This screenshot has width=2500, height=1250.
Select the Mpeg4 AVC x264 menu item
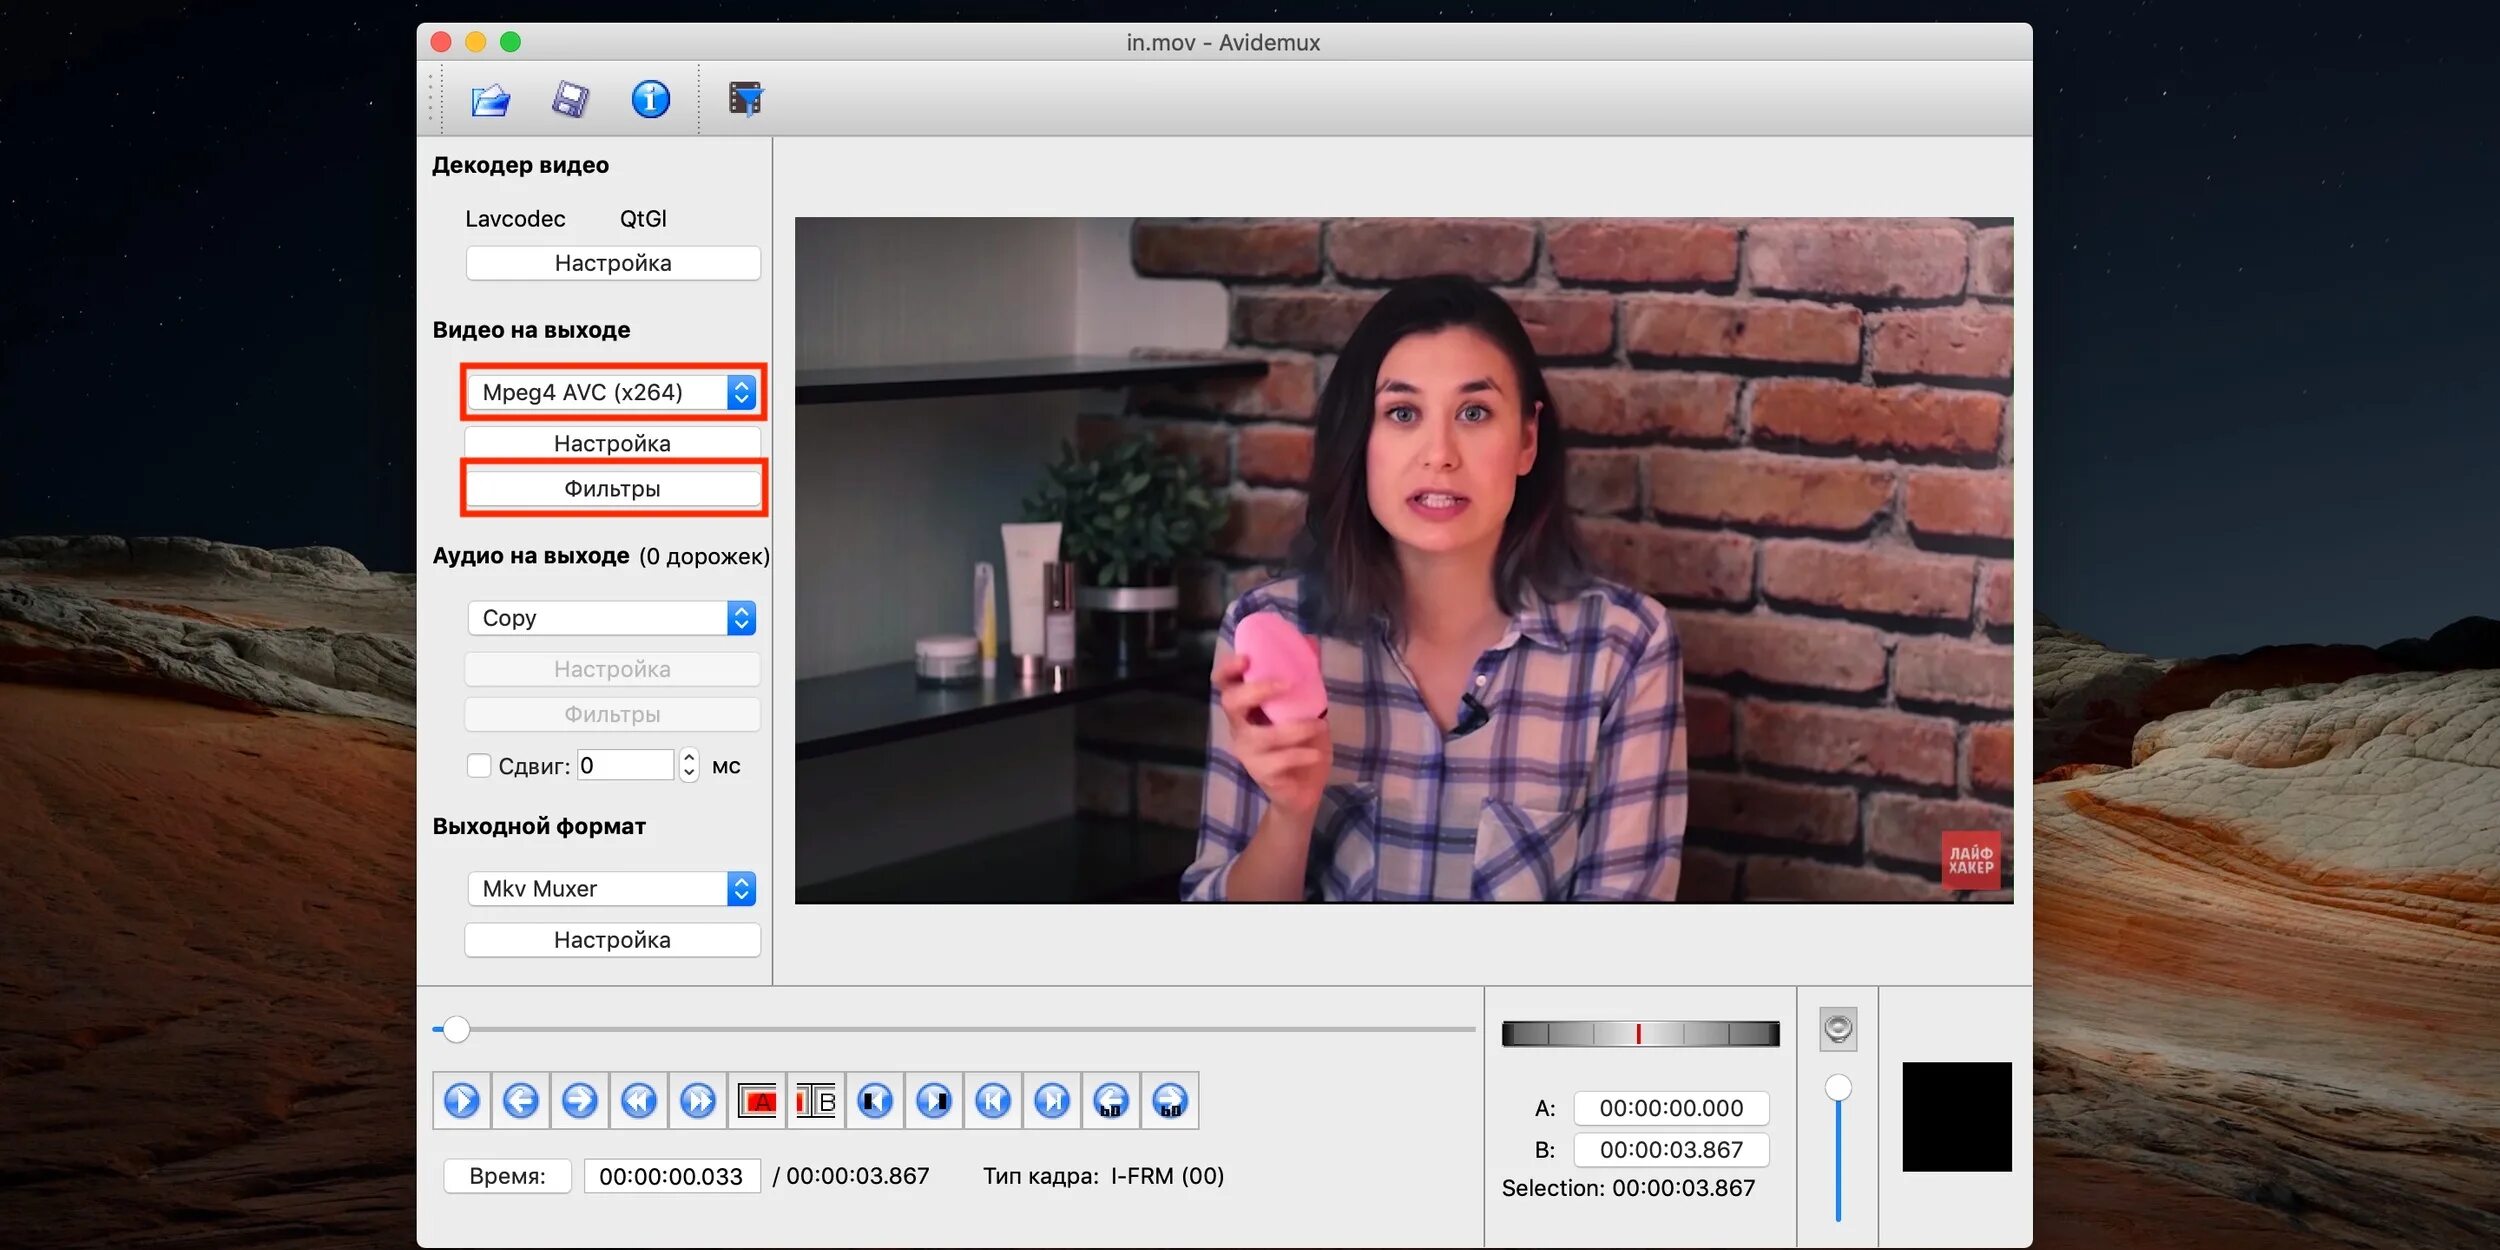(611, 391)
